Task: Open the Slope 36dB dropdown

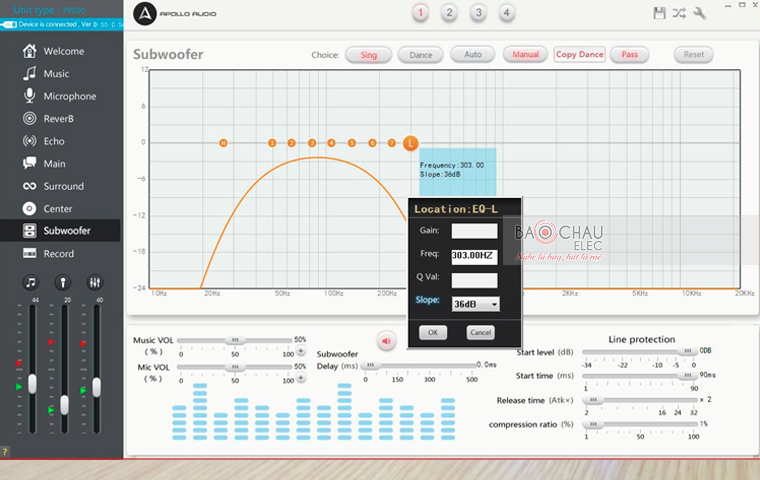Action: [x=475, y=304]
